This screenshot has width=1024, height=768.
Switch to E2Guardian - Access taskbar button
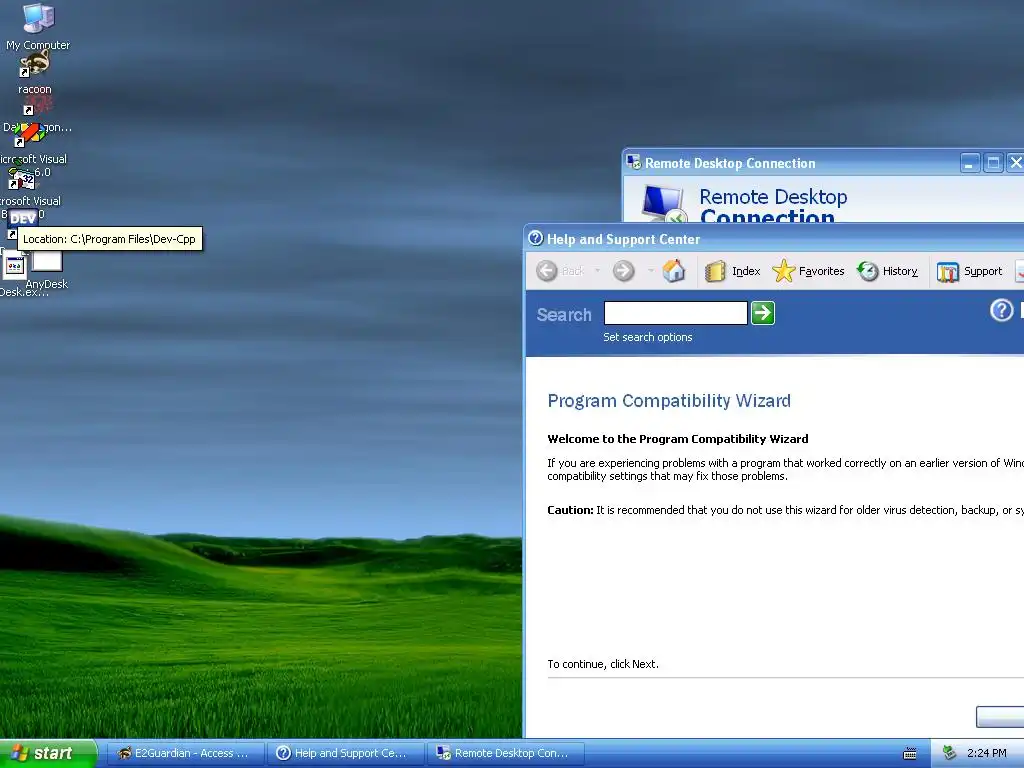184,753
